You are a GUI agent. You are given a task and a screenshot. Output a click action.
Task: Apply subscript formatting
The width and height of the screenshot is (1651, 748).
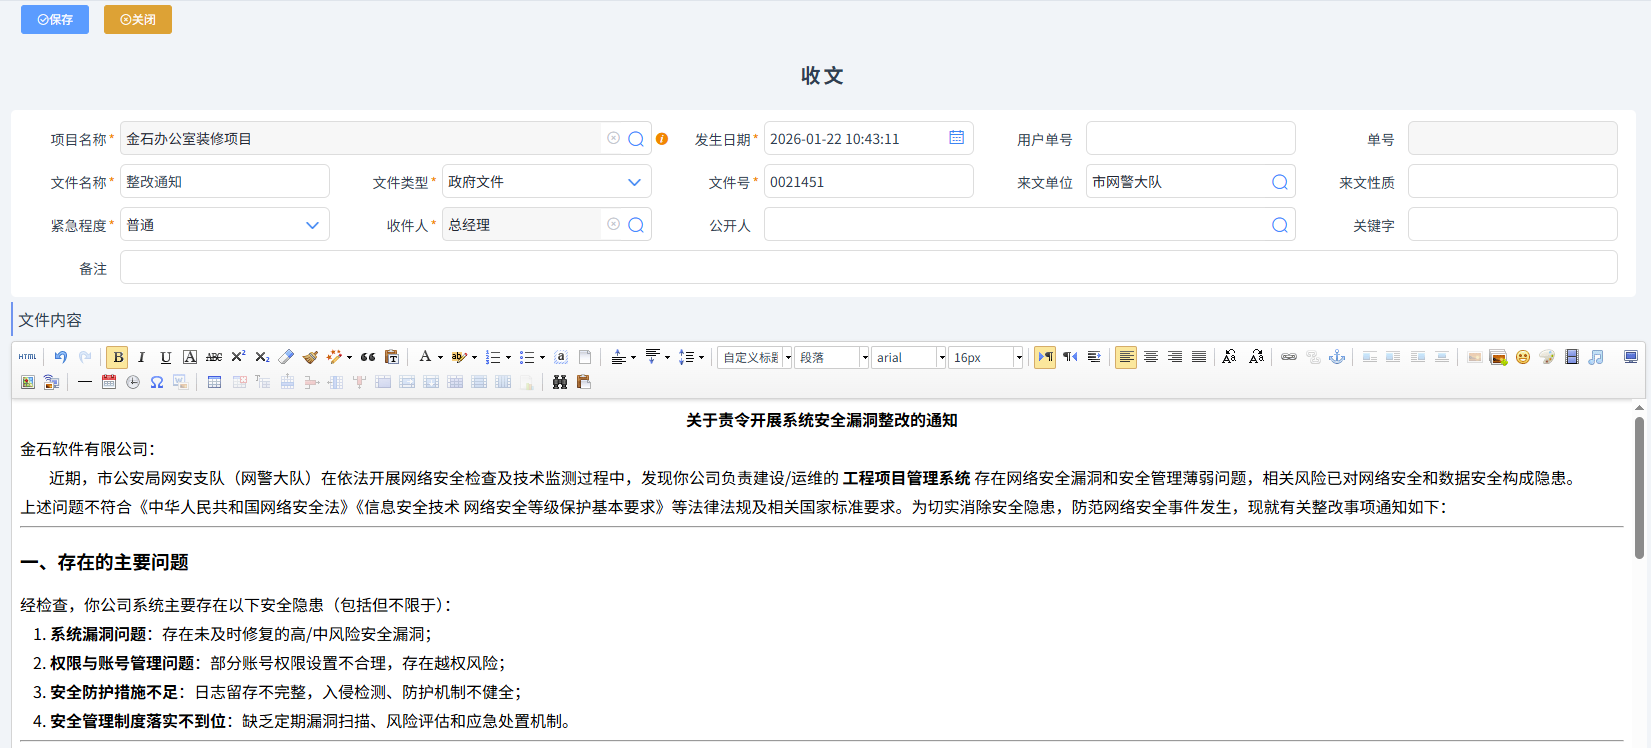coord(262,357)
